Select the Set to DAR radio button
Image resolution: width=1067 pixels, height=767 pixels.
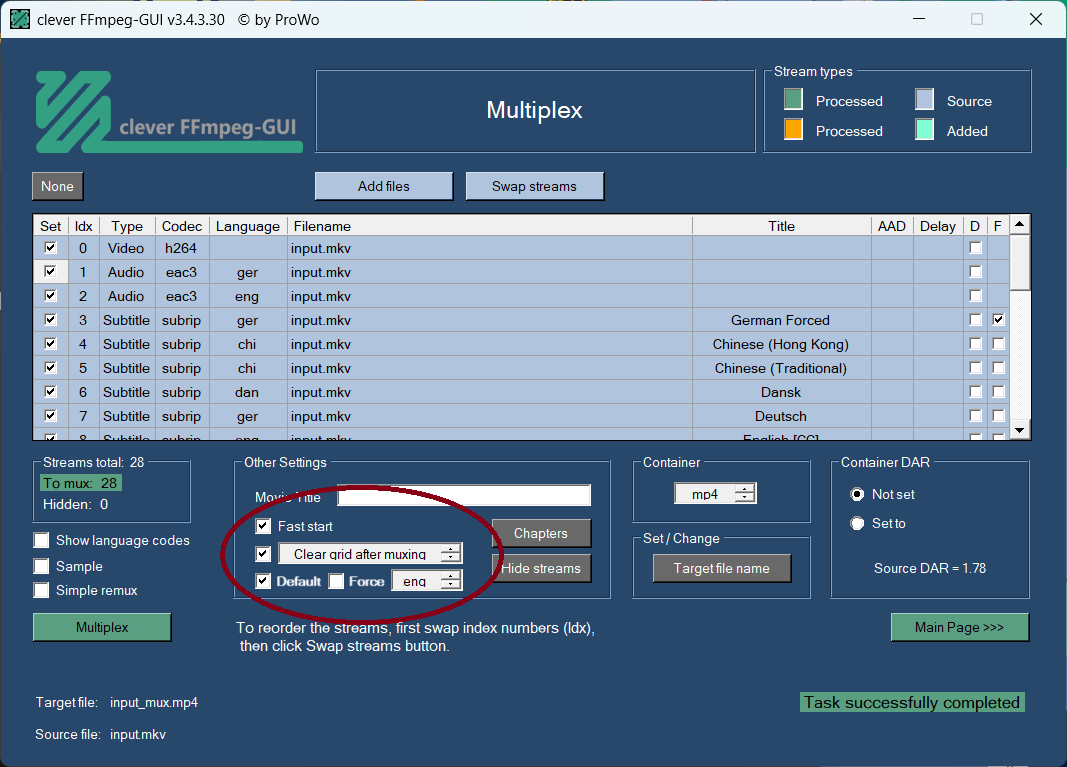coord(857,523)
